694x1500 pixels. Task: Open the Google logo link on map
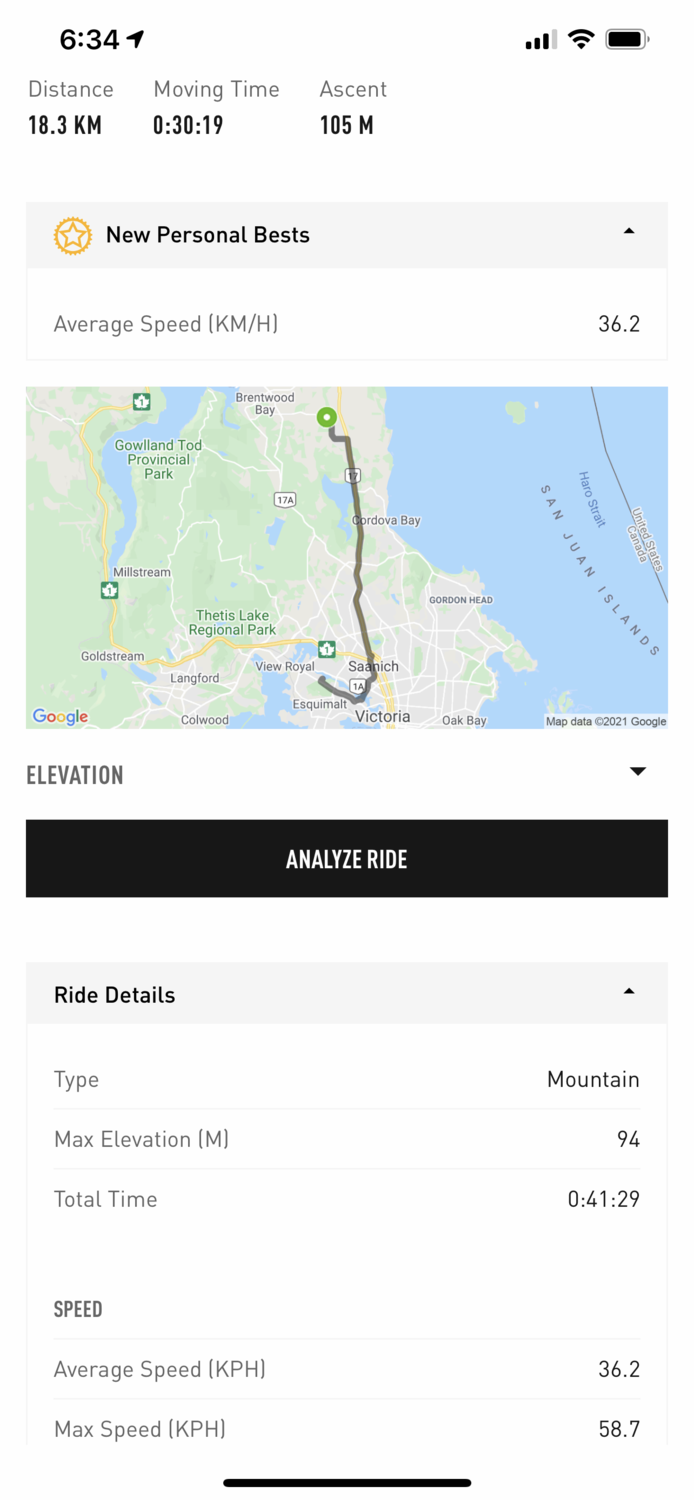point(60,716)
